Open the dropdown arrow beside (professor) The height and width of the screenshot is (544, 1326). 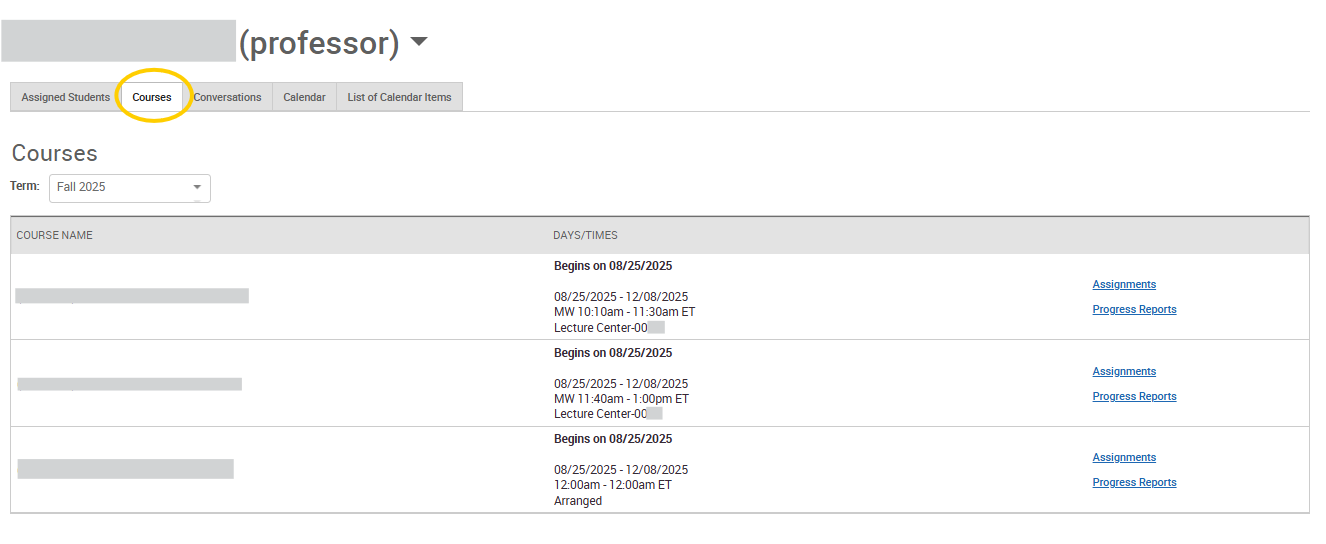click(x=419, y=42)
